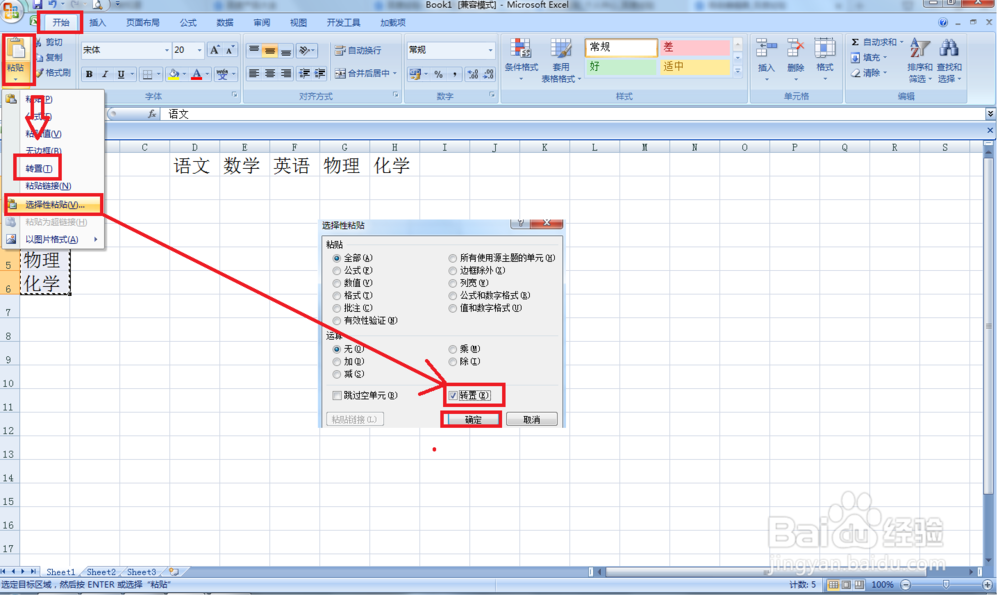This screenshot has height=598, width=1000.
Task: Click the Save icon in Quick Access
Action: click(38, 4)
